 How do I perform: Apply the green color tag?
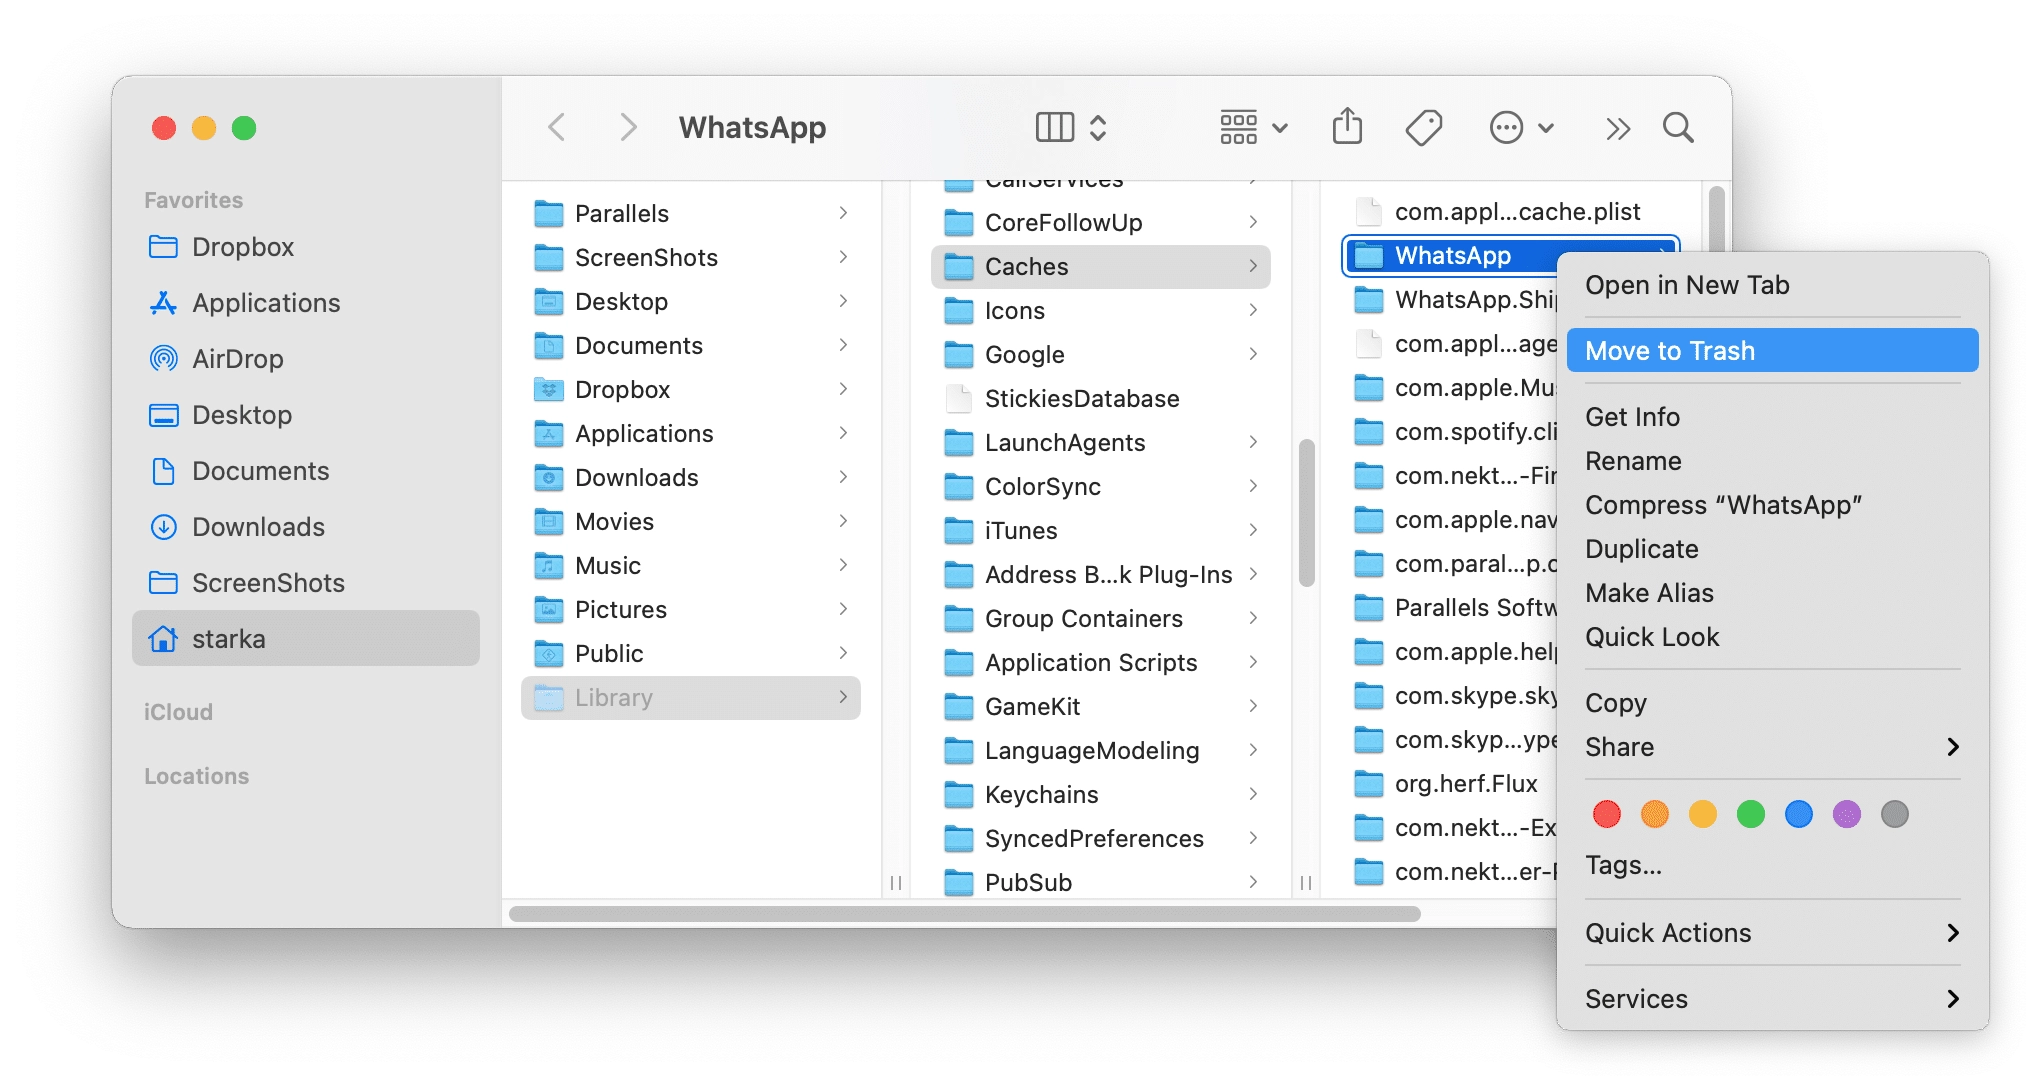tap(1750, 814)
